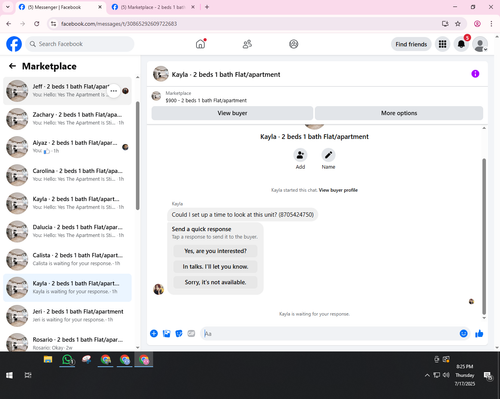Click the browser reload icon

(x=37, y=24)
